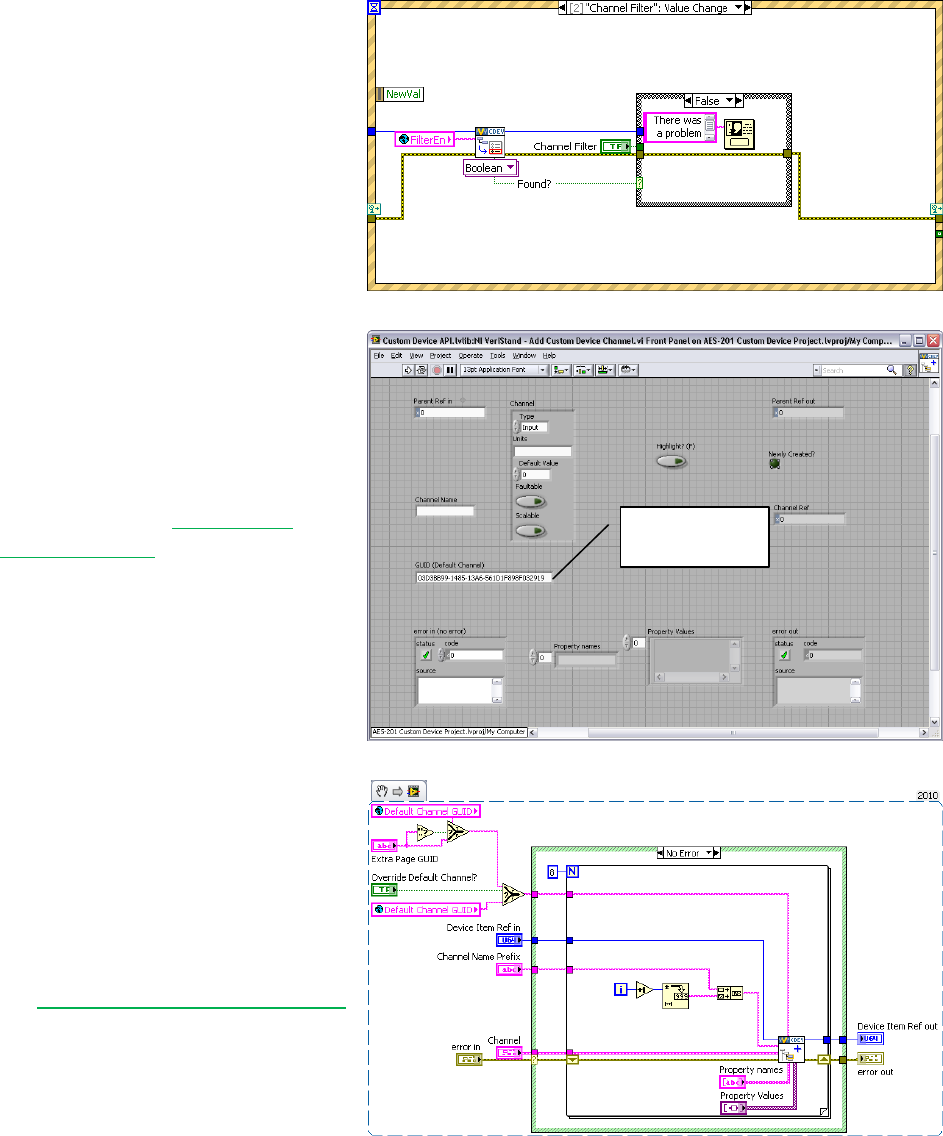This screenshot has height=1136, width=943.
Task: Click the Newly Created? LED indicator
Action: [x=774, y=464]
